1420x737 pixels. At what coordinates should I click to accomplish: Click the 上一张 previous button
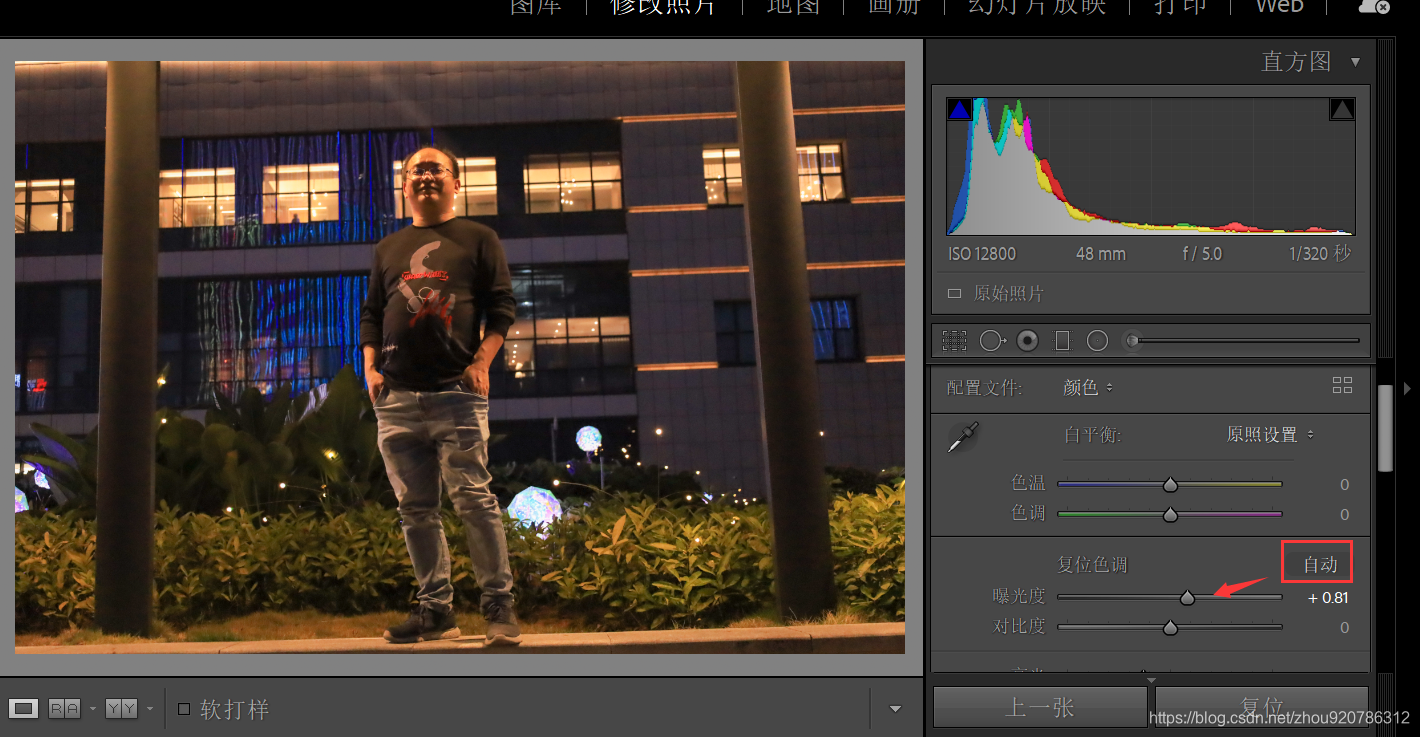pyautogui.click(x=1040, y=707)
